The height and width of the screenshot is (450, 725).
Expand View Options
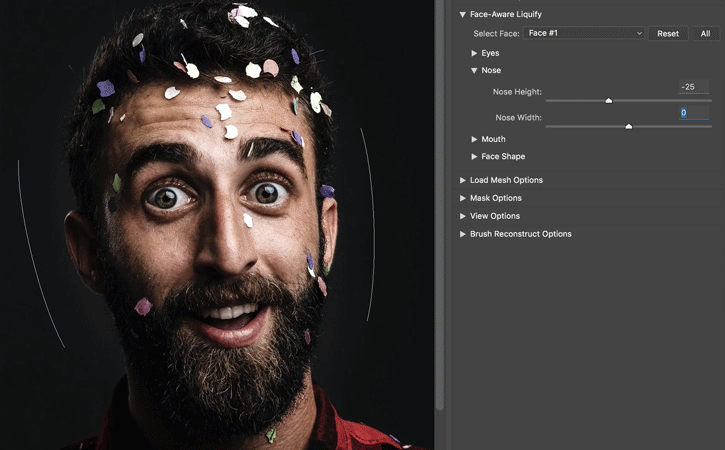pos(462,216)
